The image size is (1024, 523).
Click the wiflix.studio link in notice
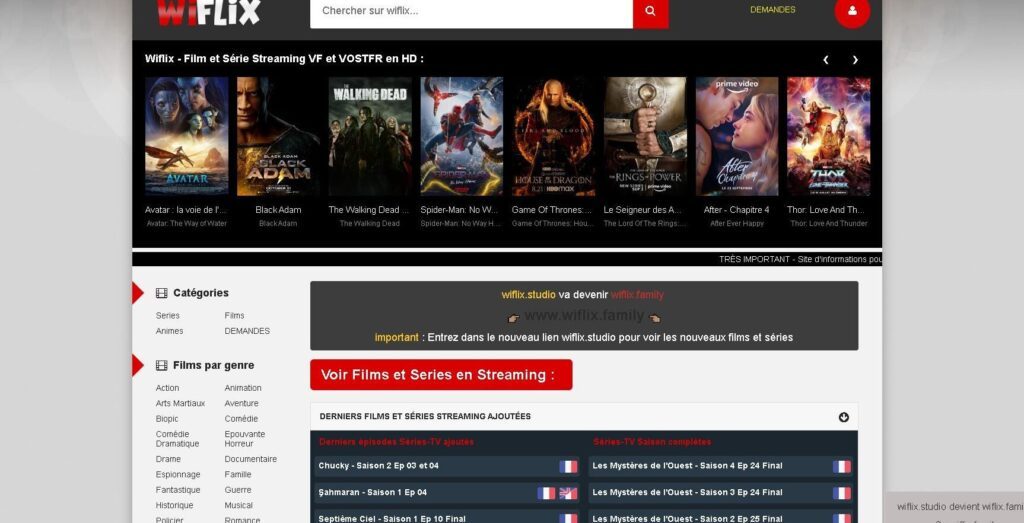tap(528, 295)
